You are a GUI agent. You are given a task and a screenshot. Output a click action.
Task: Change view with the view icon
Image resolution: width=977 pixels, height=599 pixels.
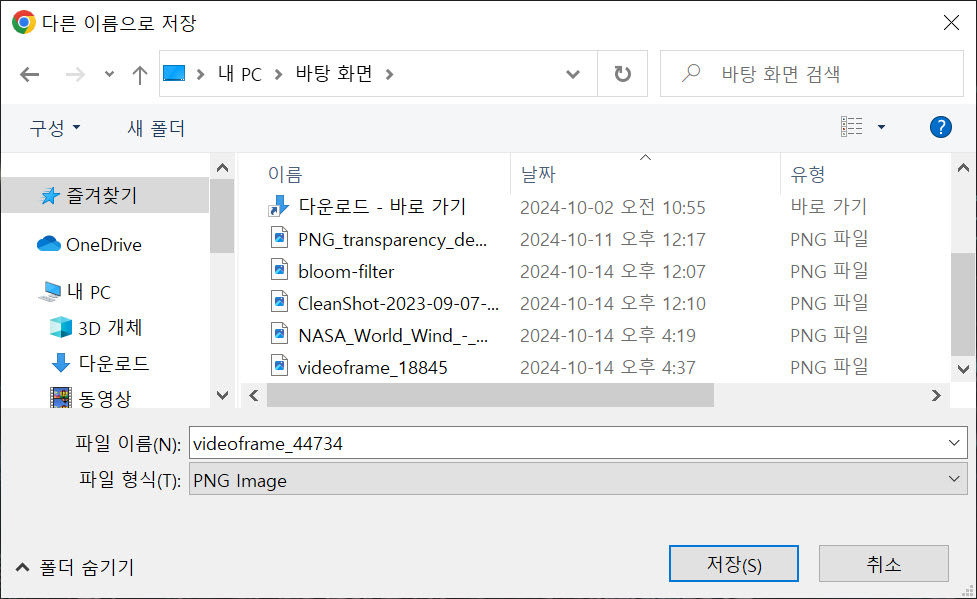click(x=852, y=127)
